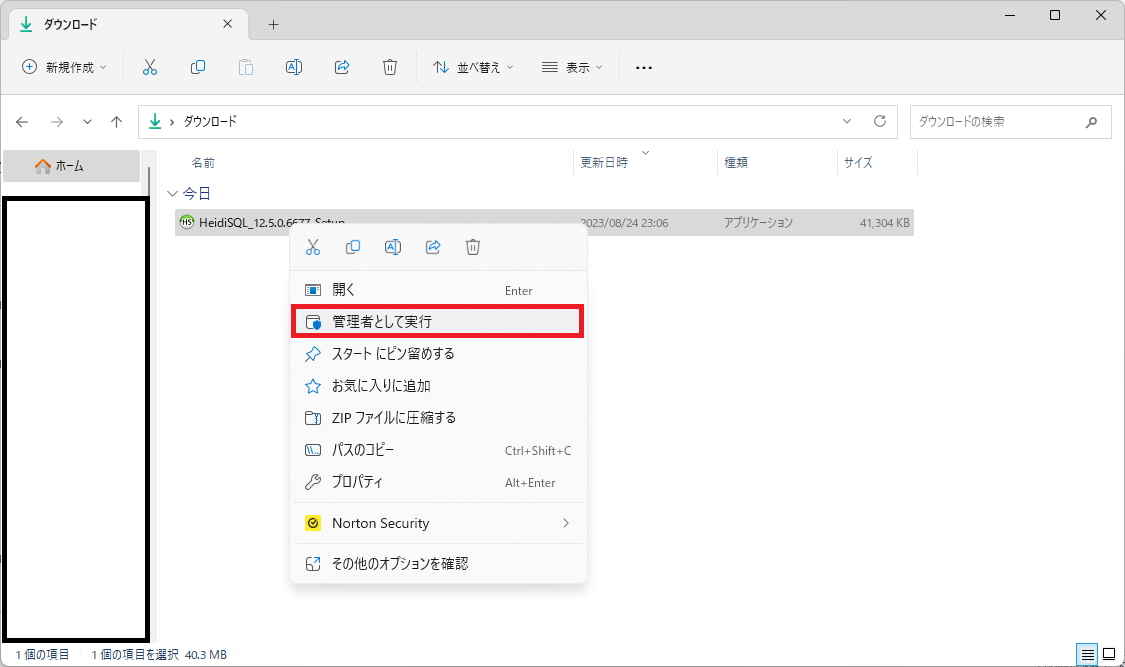1125x667 pixels.
Task: Click the toolbar share icon
Action: point(342,67)
